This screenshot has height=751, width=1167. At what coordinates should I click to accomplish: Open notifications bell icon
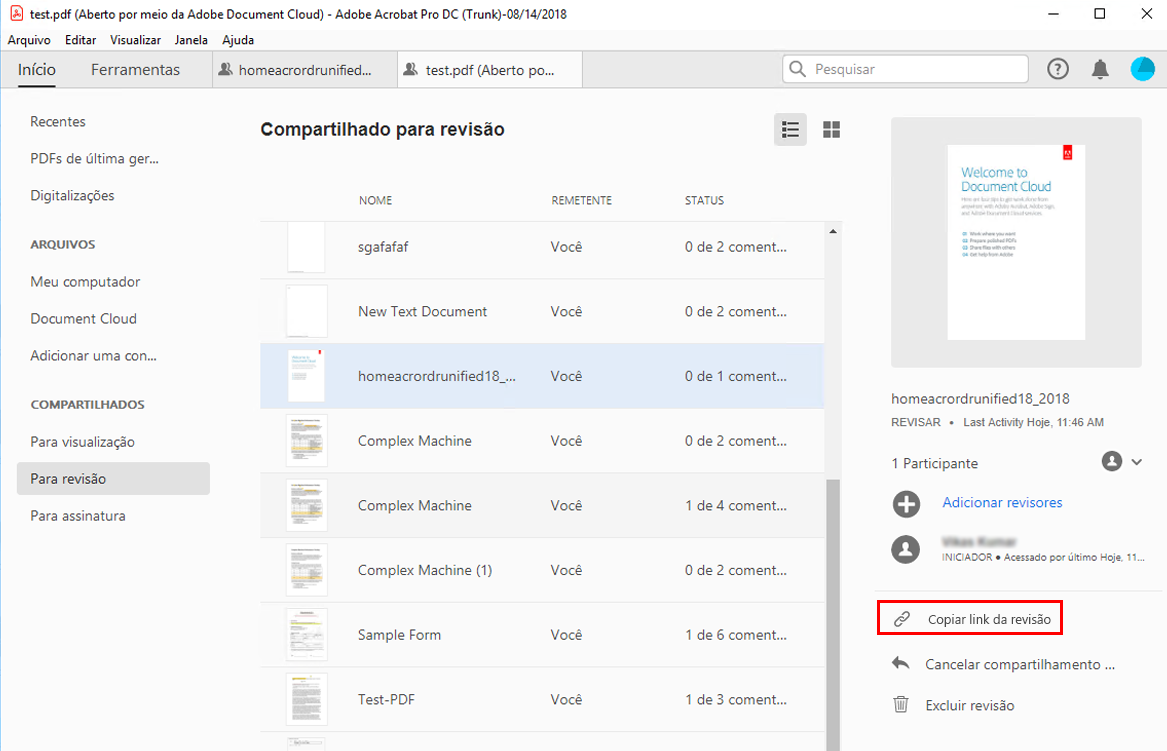coord(1100,69)
